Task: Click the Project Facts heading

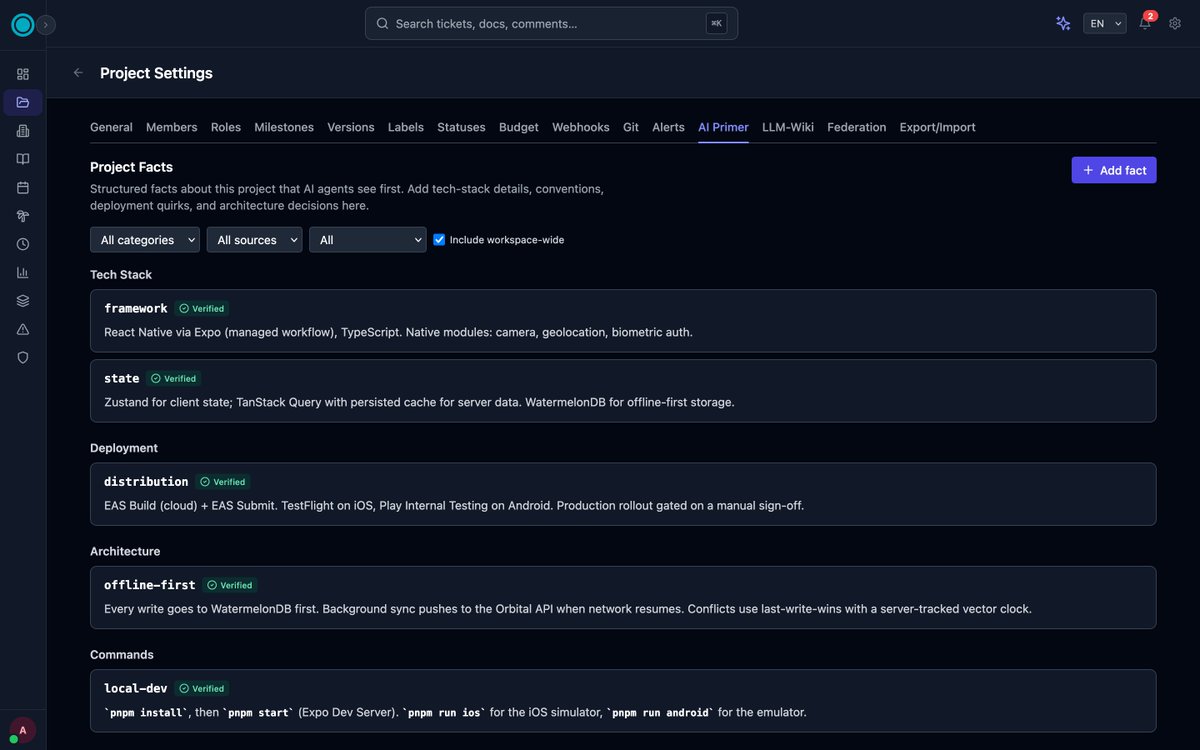Action: coord(131,167)
